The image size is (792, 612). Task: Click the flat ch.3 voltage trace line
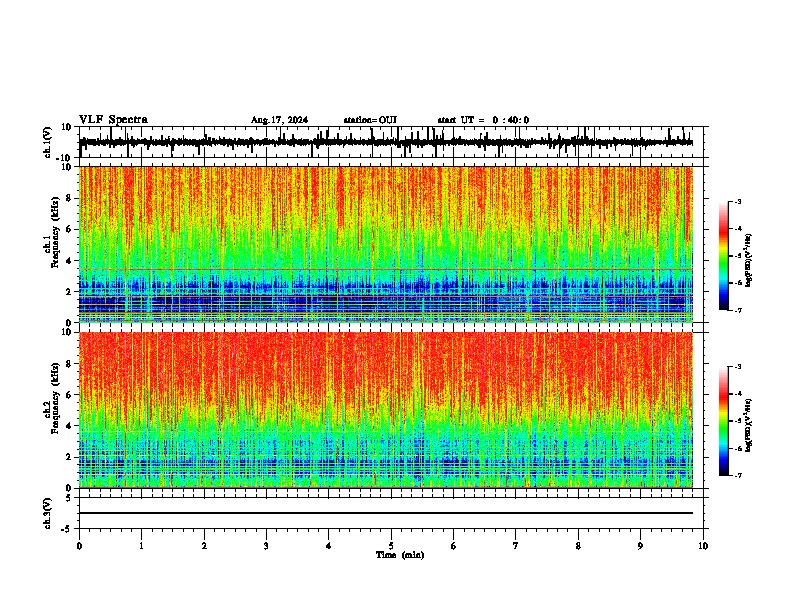click(x=385, y=513)
